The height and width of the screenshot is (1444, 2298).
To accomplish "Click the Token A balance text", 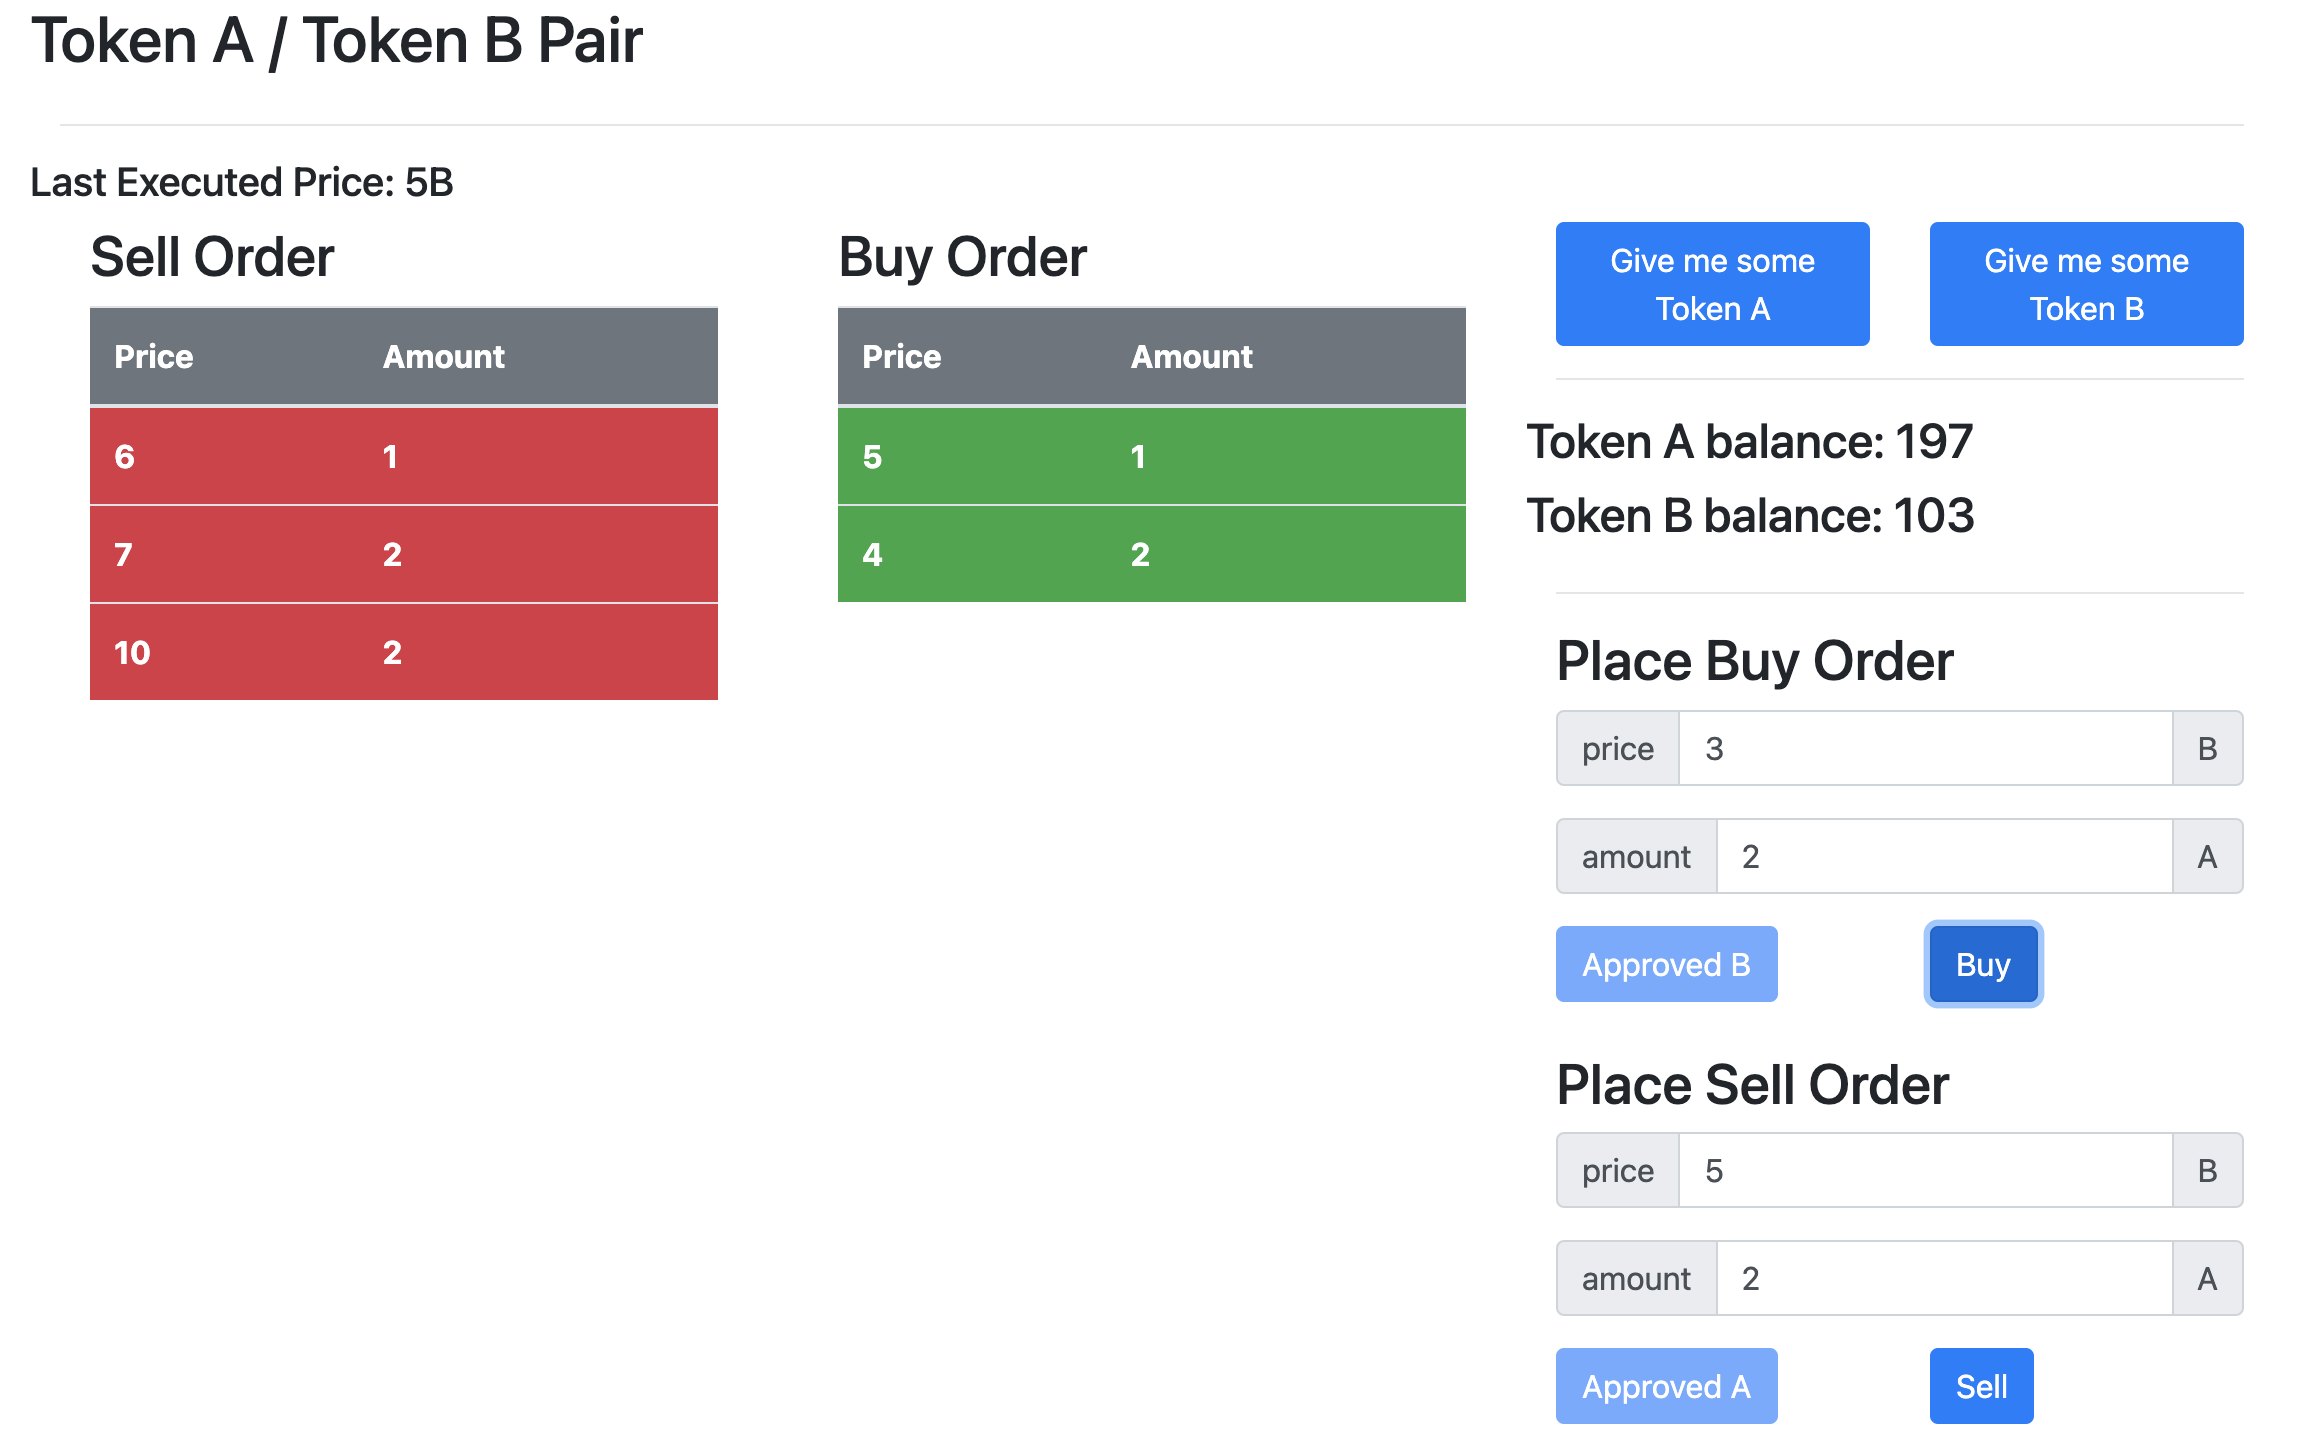I will click(x=1750, y=441).
